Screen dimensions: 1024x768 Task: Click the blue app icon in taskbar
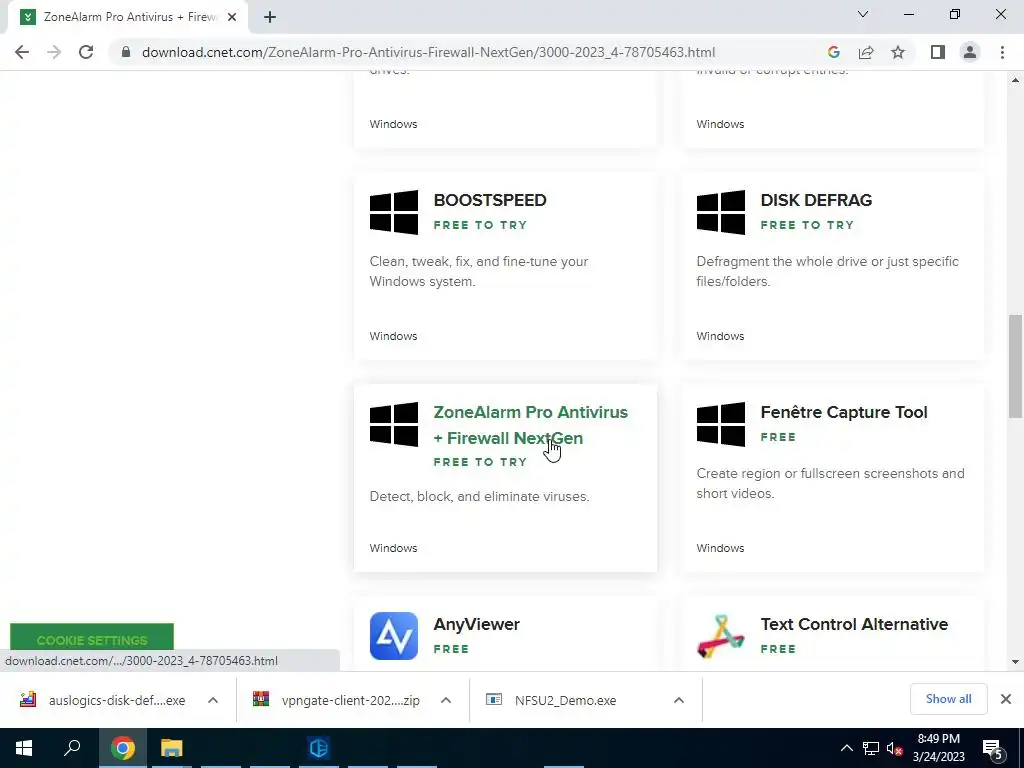pyautogui.click(x=319, y=748)
